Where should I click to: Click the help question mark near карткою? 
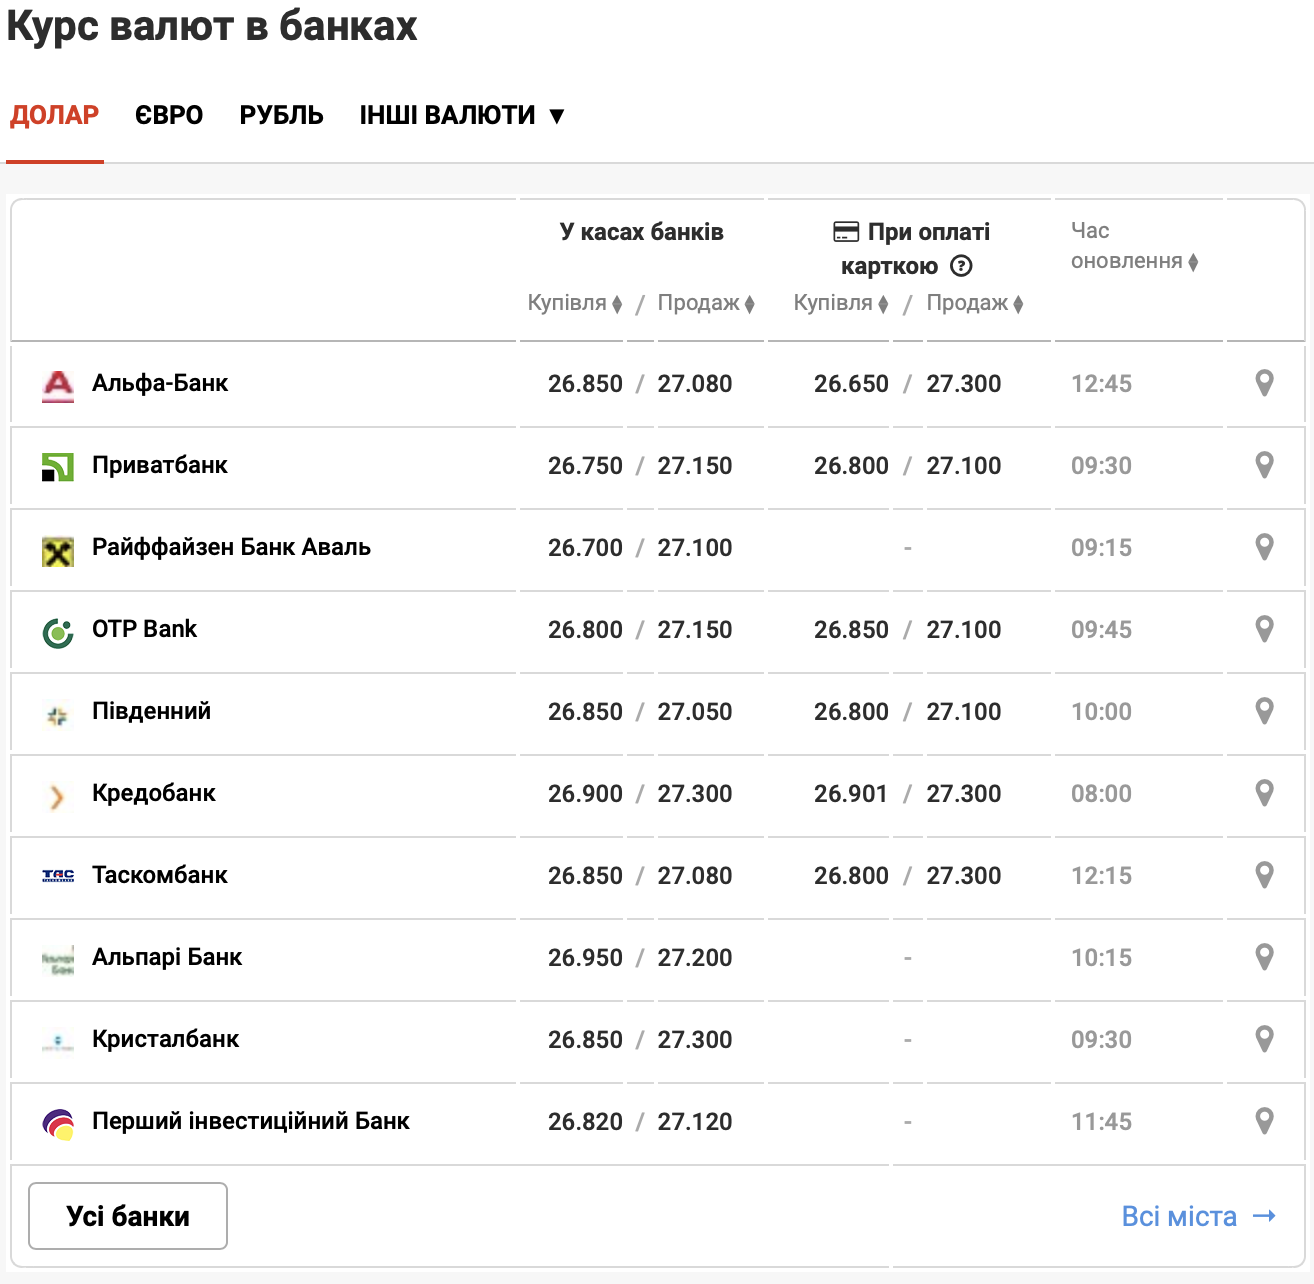pyautogui.click(x=961, y=266)
